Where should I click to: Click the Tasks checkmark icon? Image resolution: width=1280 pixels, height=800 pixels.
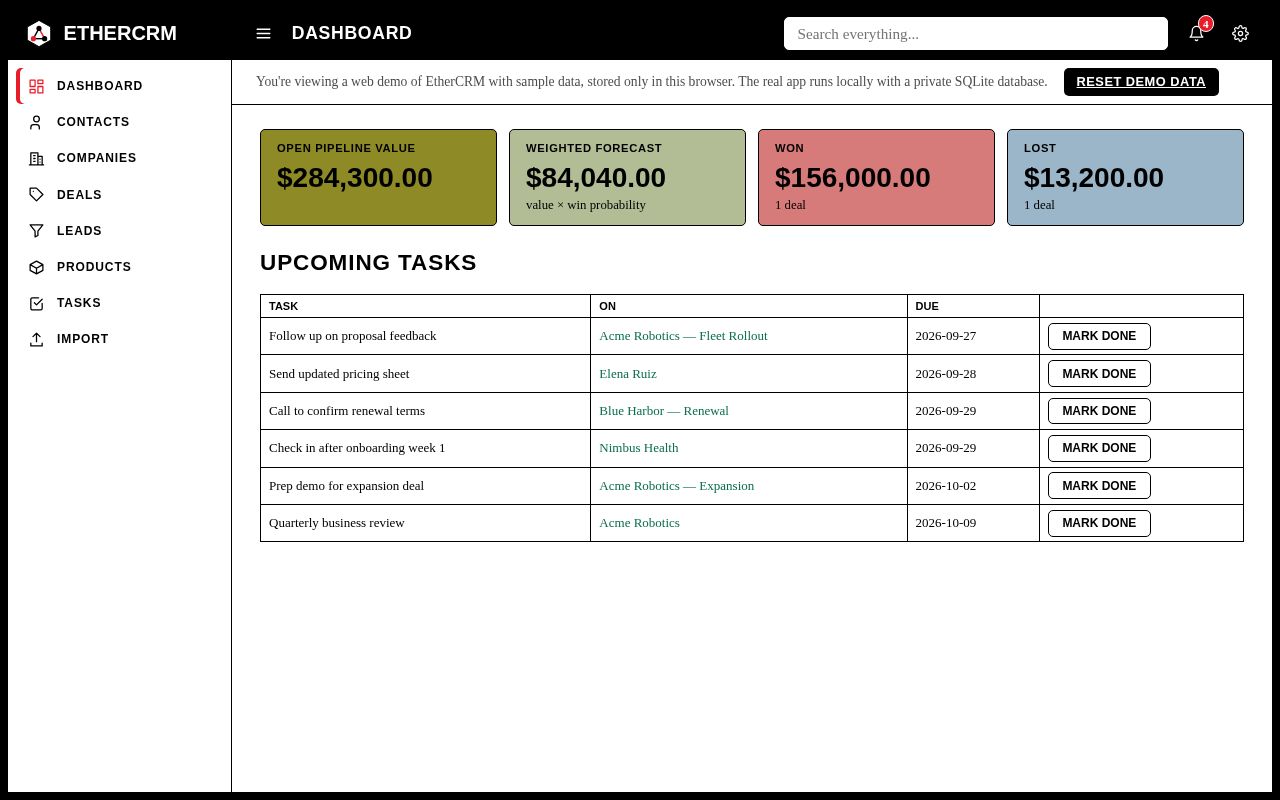(37, 303)
